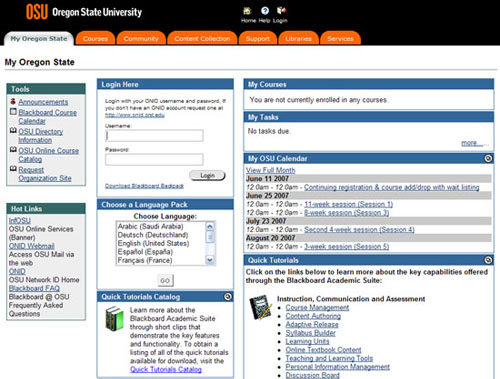Open the Blackboard FAQ link
The image size is (500, 379).
(34, 288)
